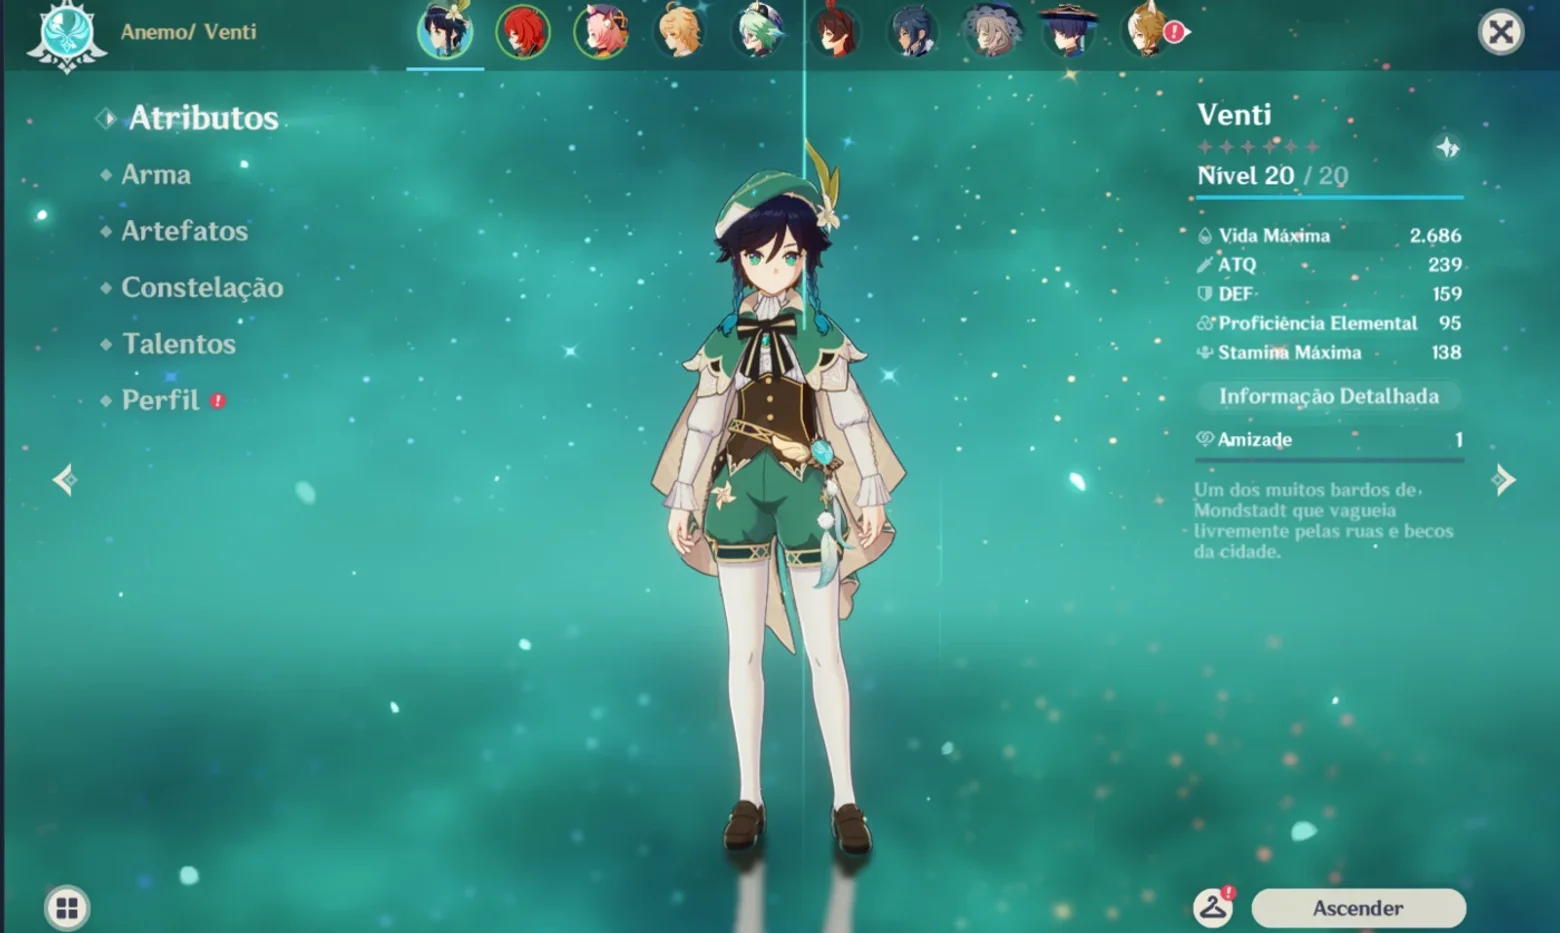
Task: Switch to the pink-haired cat-eared character avatar
Action: 601,31
